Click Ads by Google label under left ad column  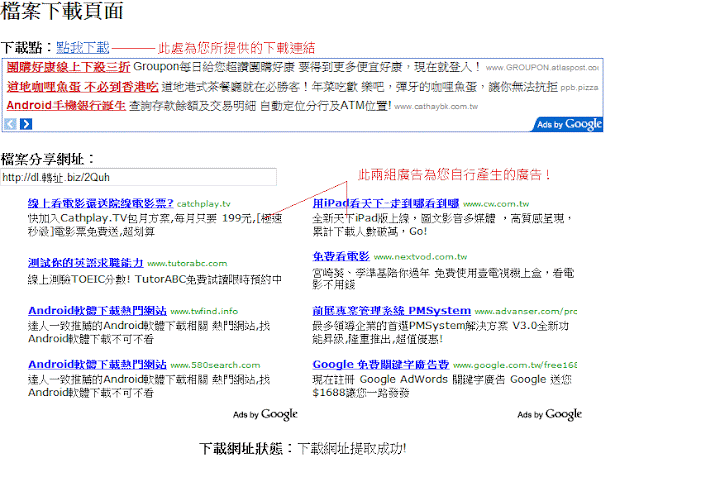(x=265, y=415)
